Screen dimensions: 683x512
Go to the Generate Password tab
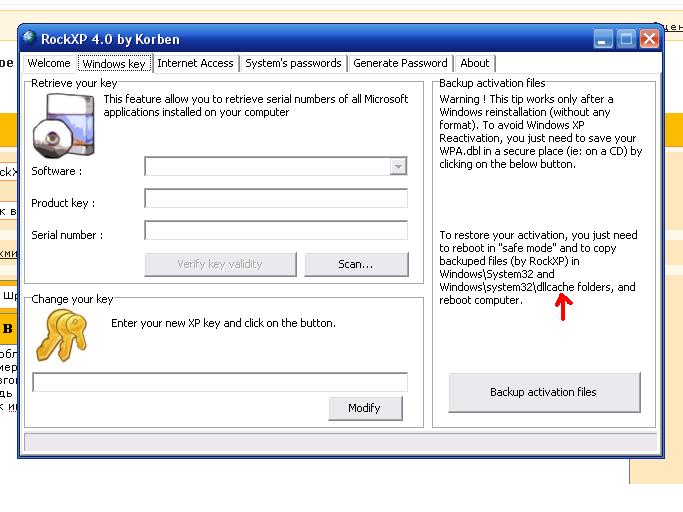point(400,63)
